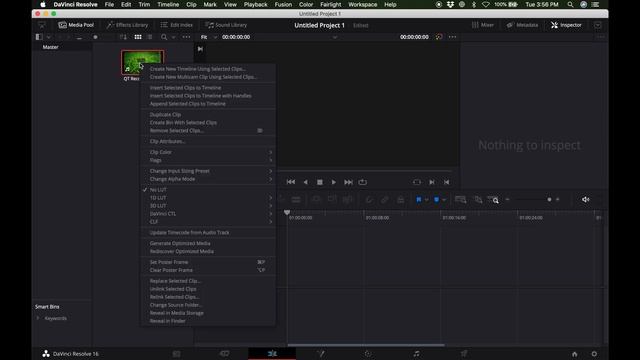Select the Master bin
Viewport: 640px width, 360px height.
(x=51, y=47)
